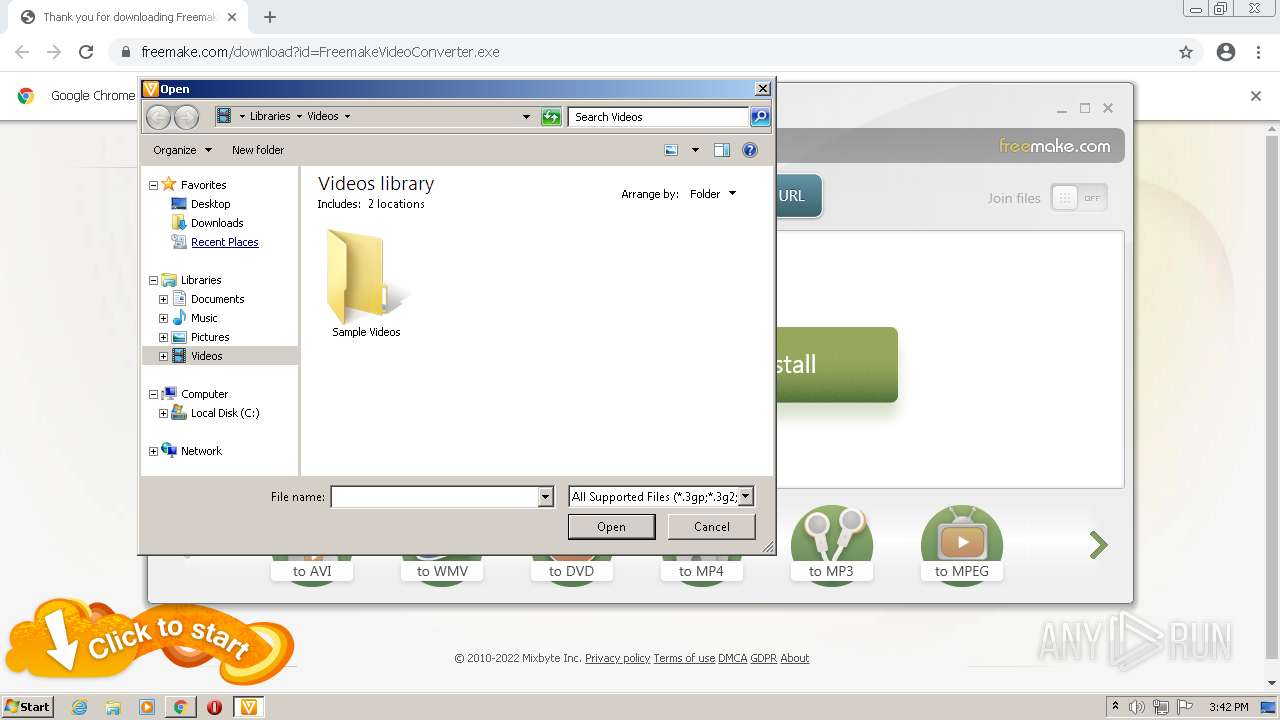Click Videos in the breadcrumb path
The height and width of the screenshot is (720, 1280).
click(322, 116)
